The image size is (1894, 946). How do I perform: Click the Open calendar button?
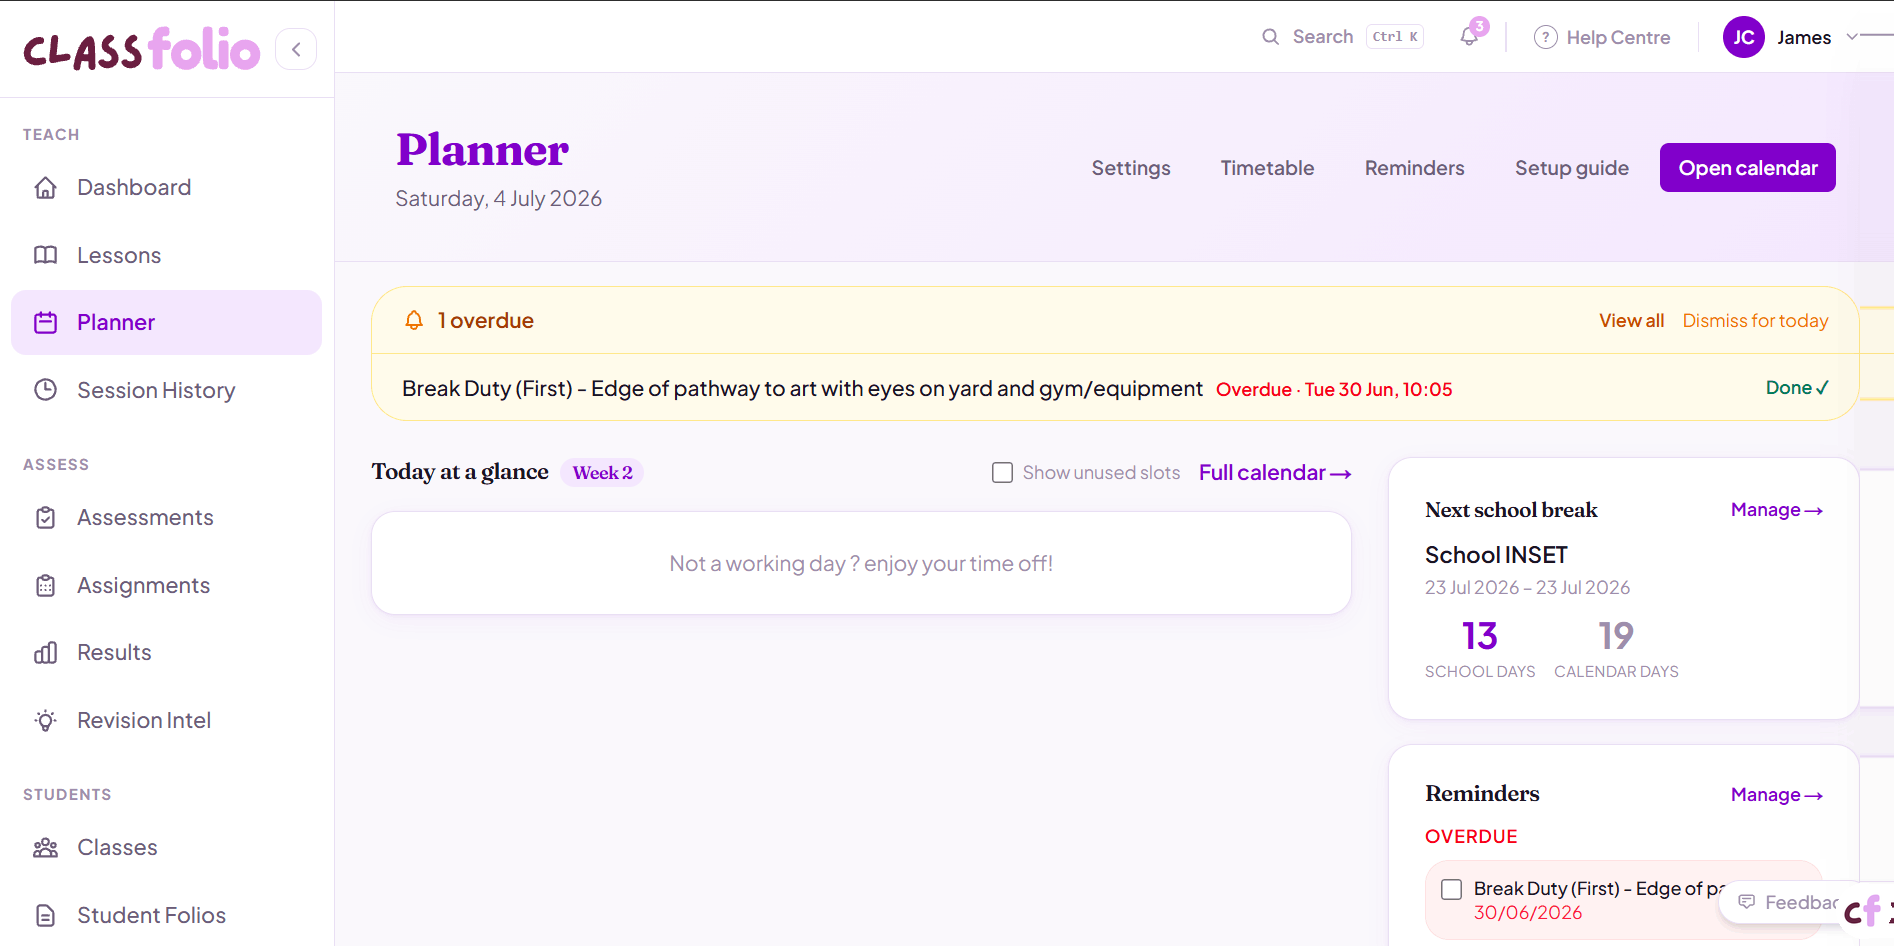tap(1747, 168)
